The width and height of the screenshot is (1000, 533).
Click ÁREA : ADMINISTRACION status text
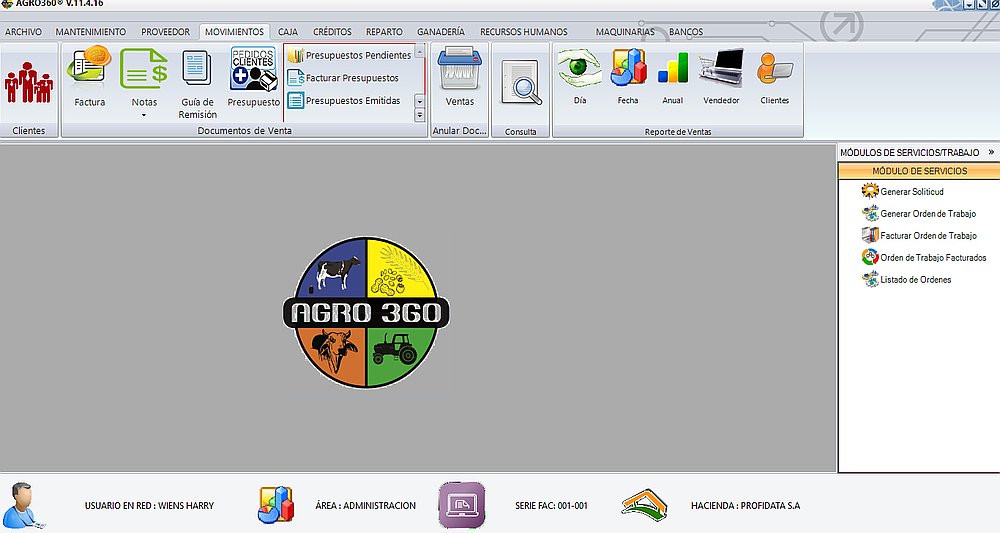tap(365, 506)
